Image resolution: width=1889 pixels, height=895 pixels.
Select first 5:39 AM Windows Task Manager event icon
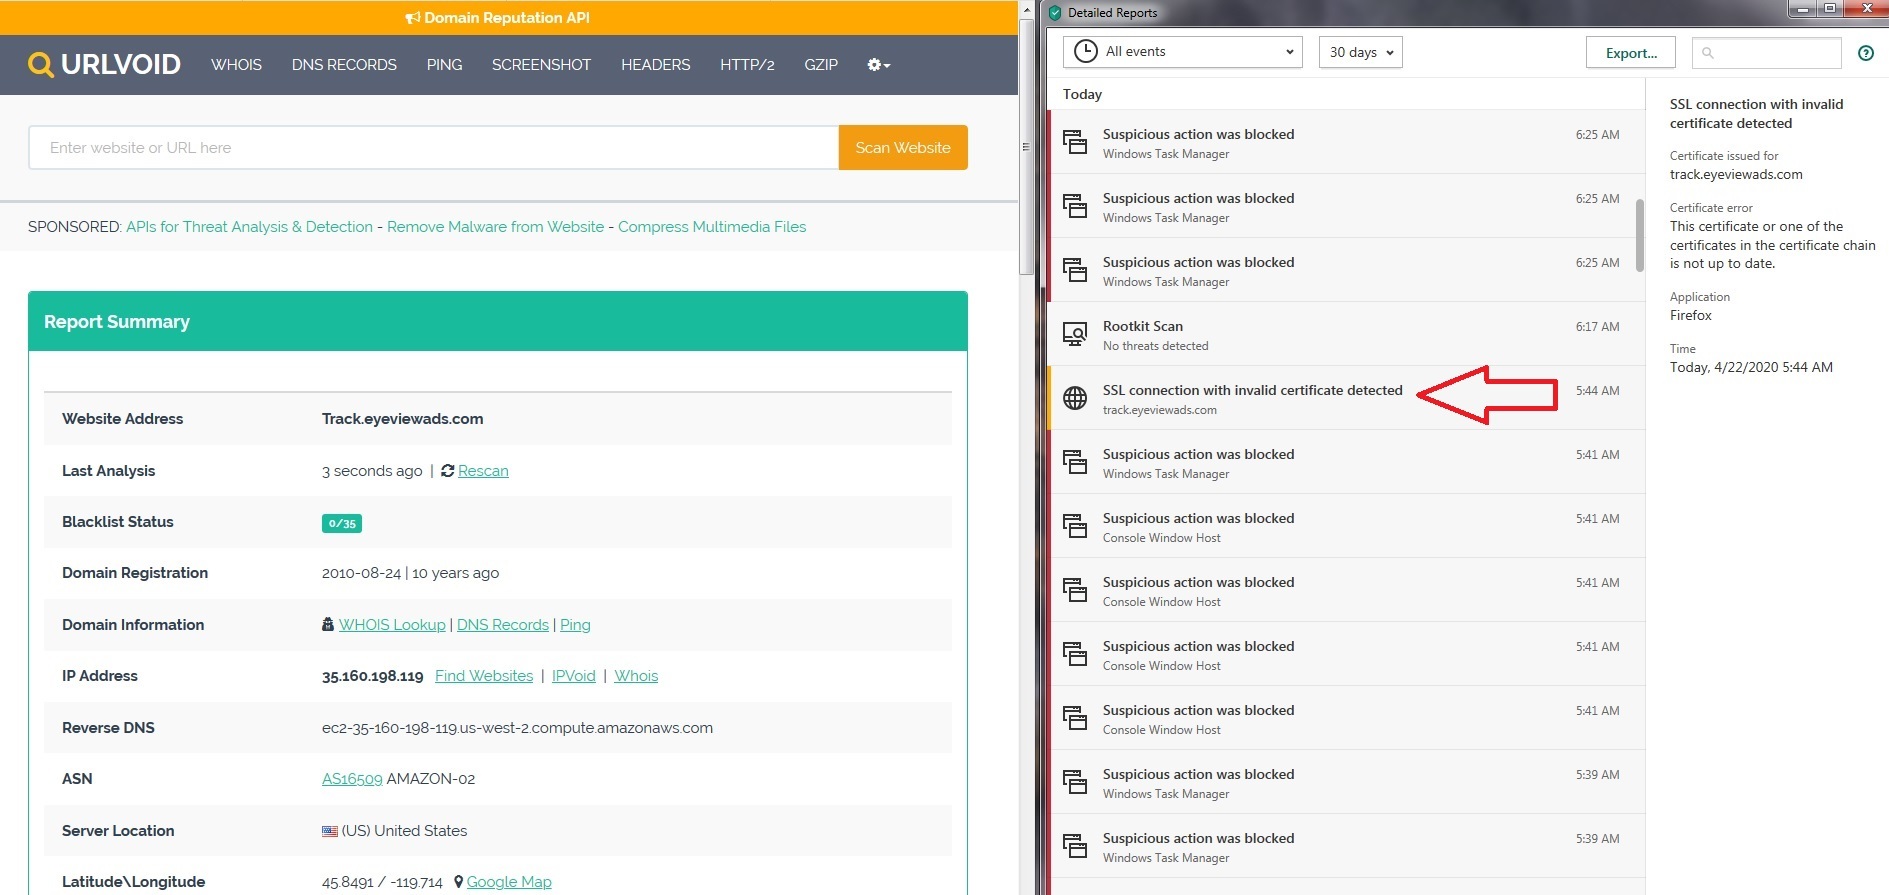coord(1075,782)
